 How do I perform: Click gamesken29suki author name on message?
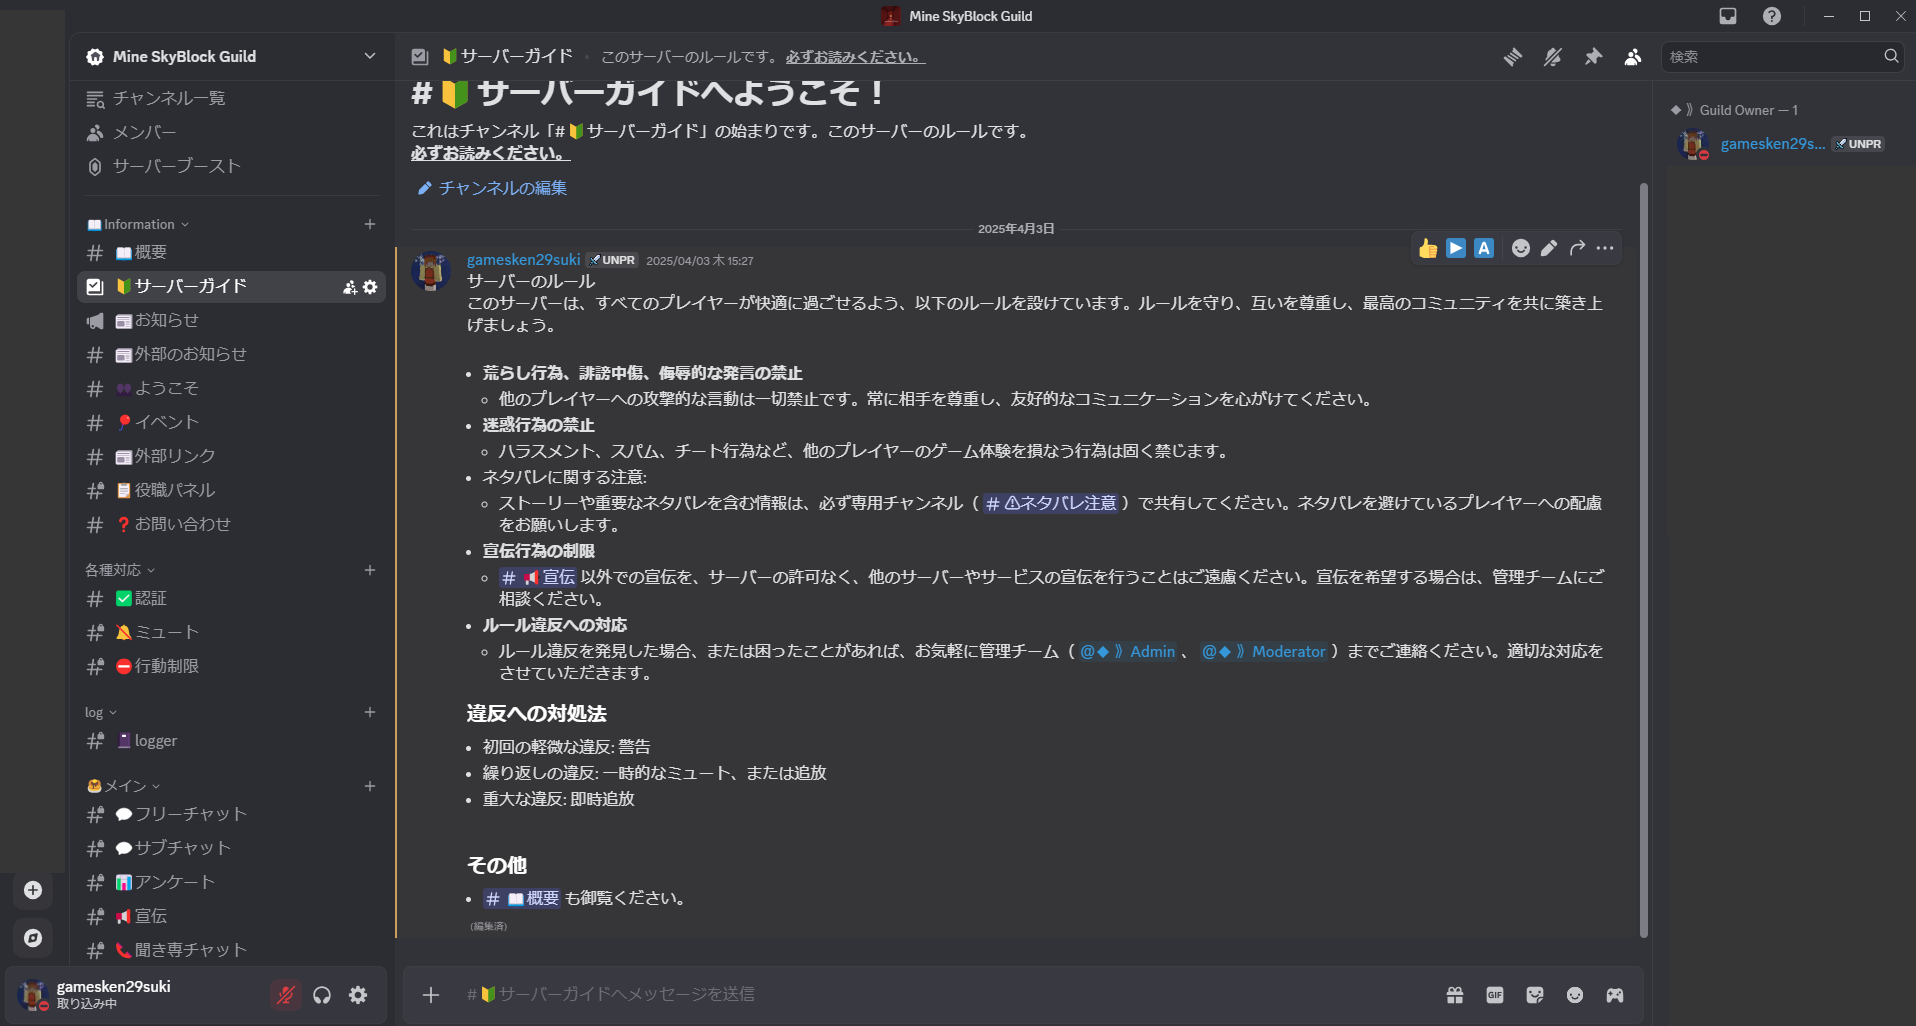pos(523,260)
